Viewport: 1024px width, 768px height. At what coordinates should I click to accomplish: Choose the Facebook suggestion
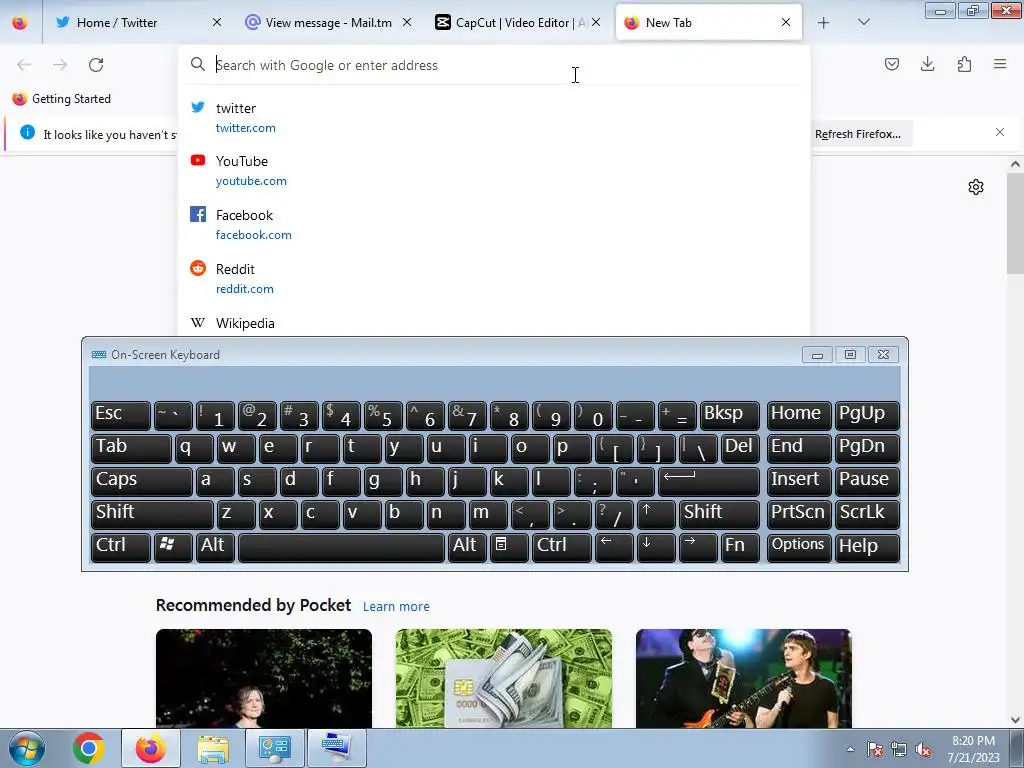[x=493, y=224]
